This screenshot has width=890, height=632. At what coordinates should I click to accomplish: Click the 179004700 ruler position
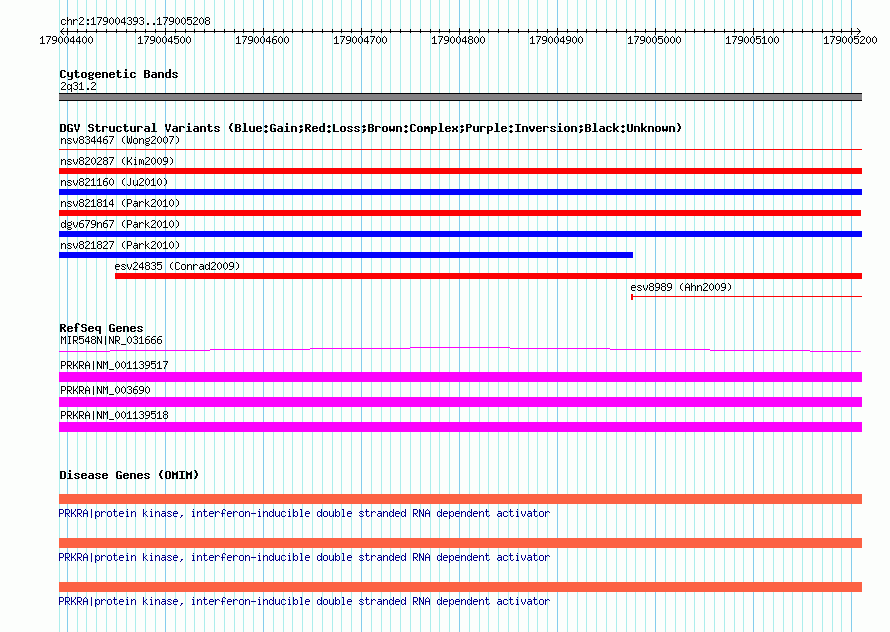(360, 40)
